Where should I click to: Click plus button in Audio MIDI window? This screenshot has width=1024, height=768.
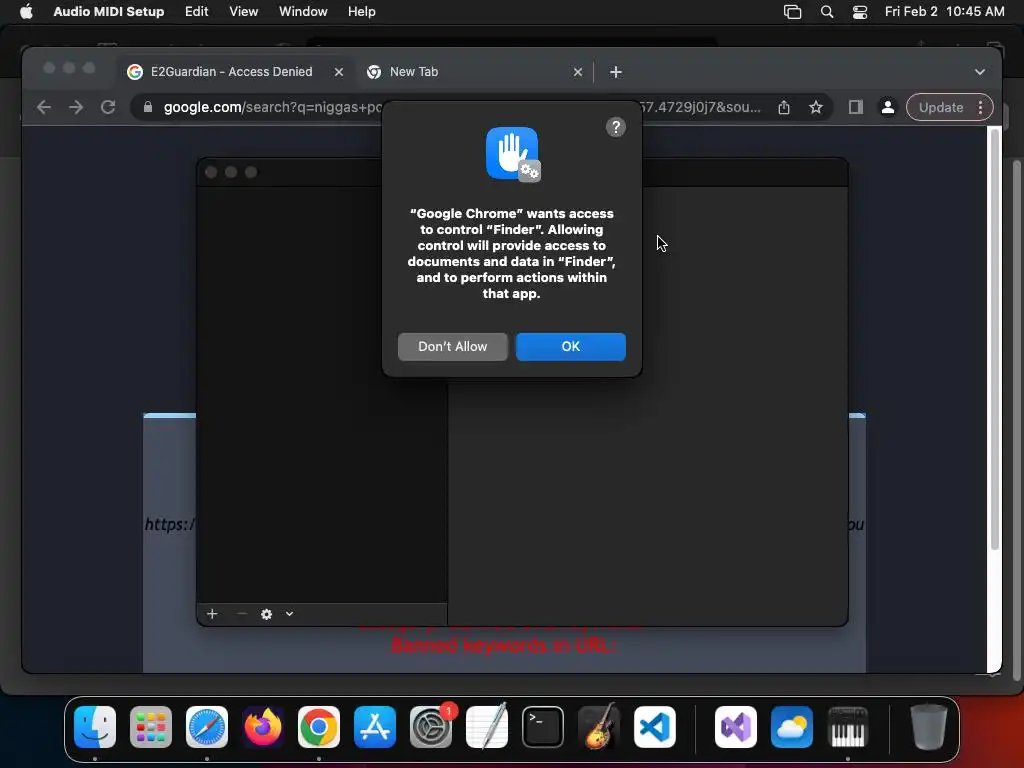click(x=212, y=614)
